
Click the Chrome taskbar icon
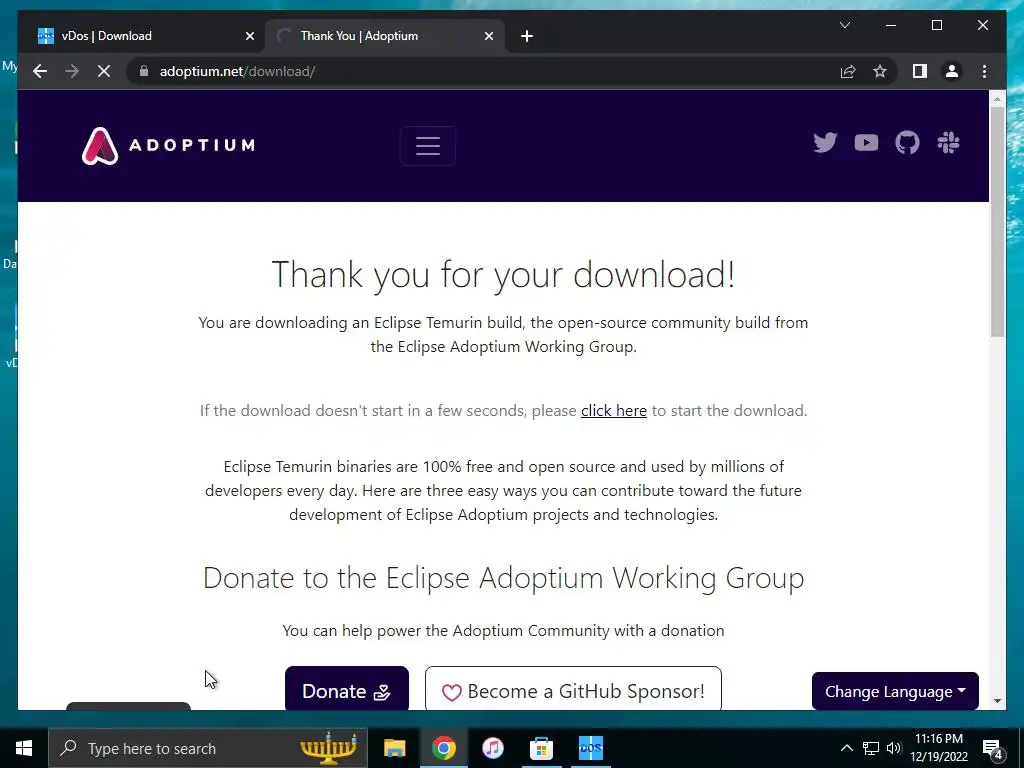(x=443, y=748)
